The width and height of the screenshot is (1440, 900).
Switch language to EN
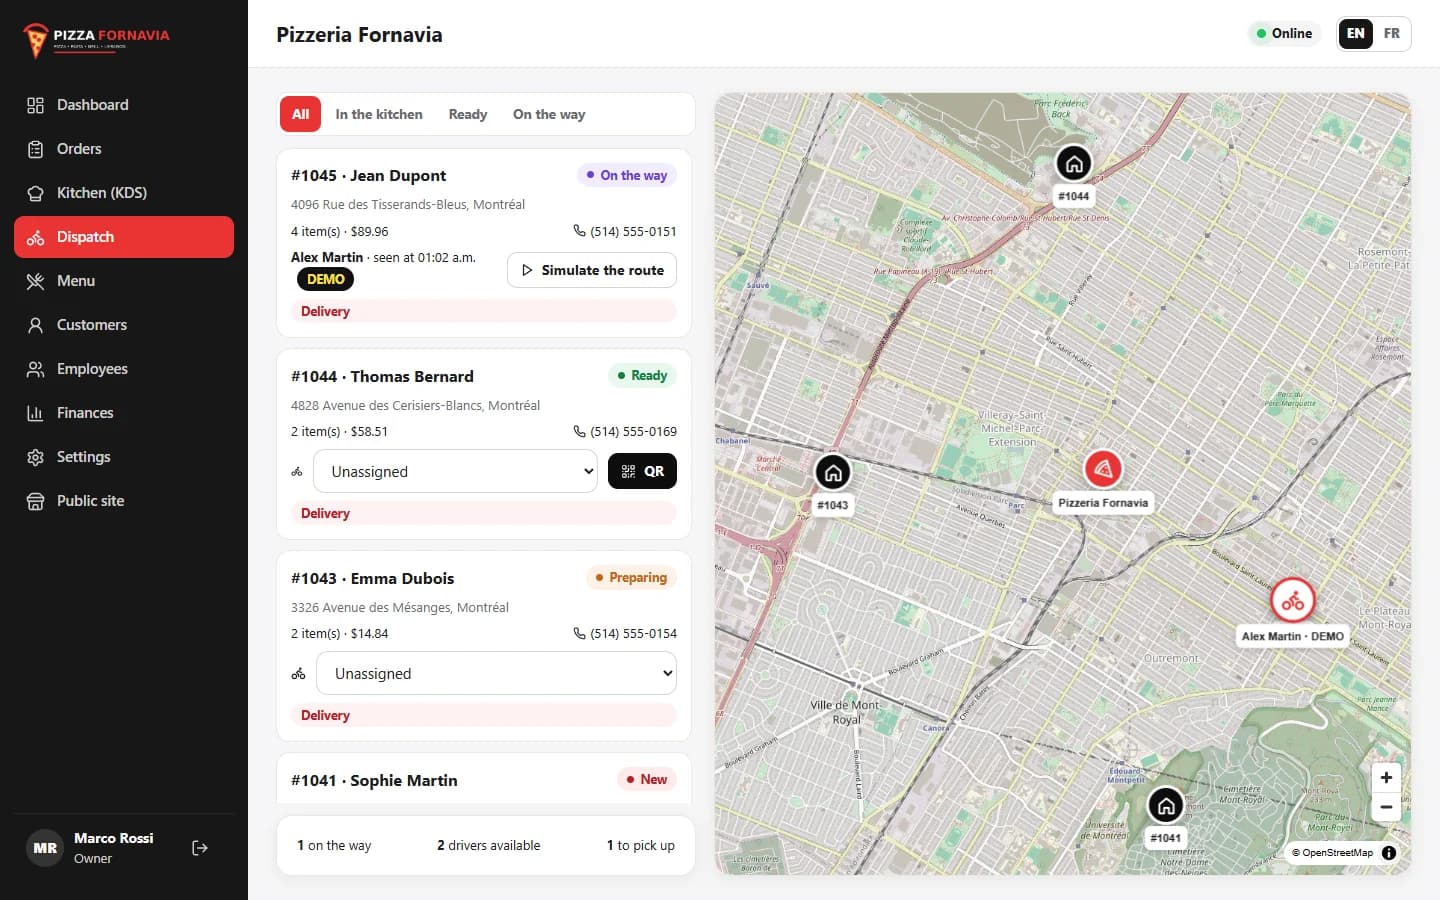click(1356, 33)
